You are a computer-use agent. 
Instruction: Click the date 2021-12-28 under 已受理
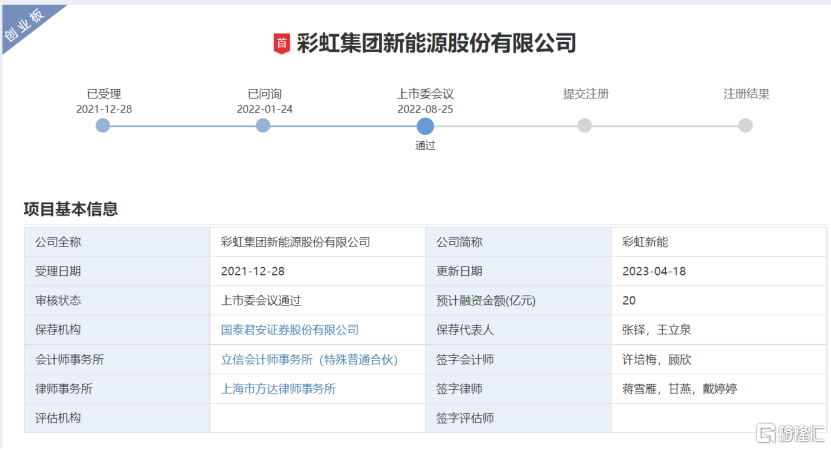click(104, 109)
